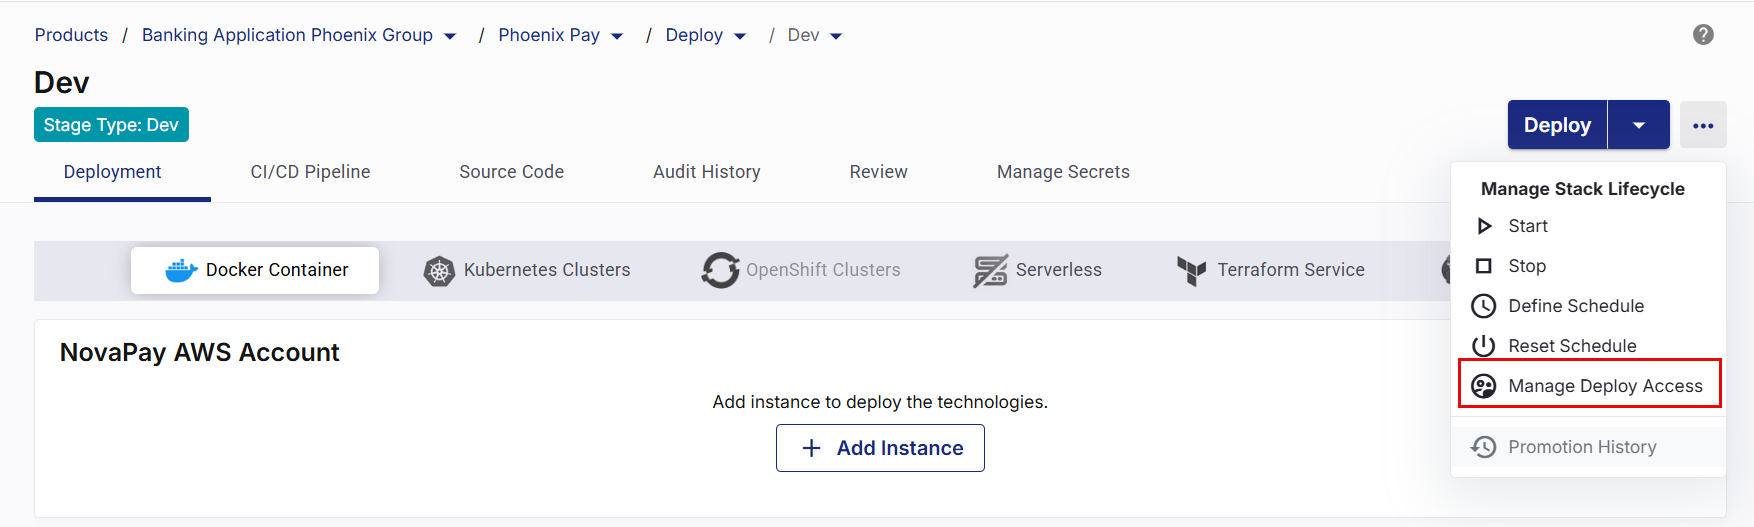Select Promotion History menu entry

tap(1588, 447)
